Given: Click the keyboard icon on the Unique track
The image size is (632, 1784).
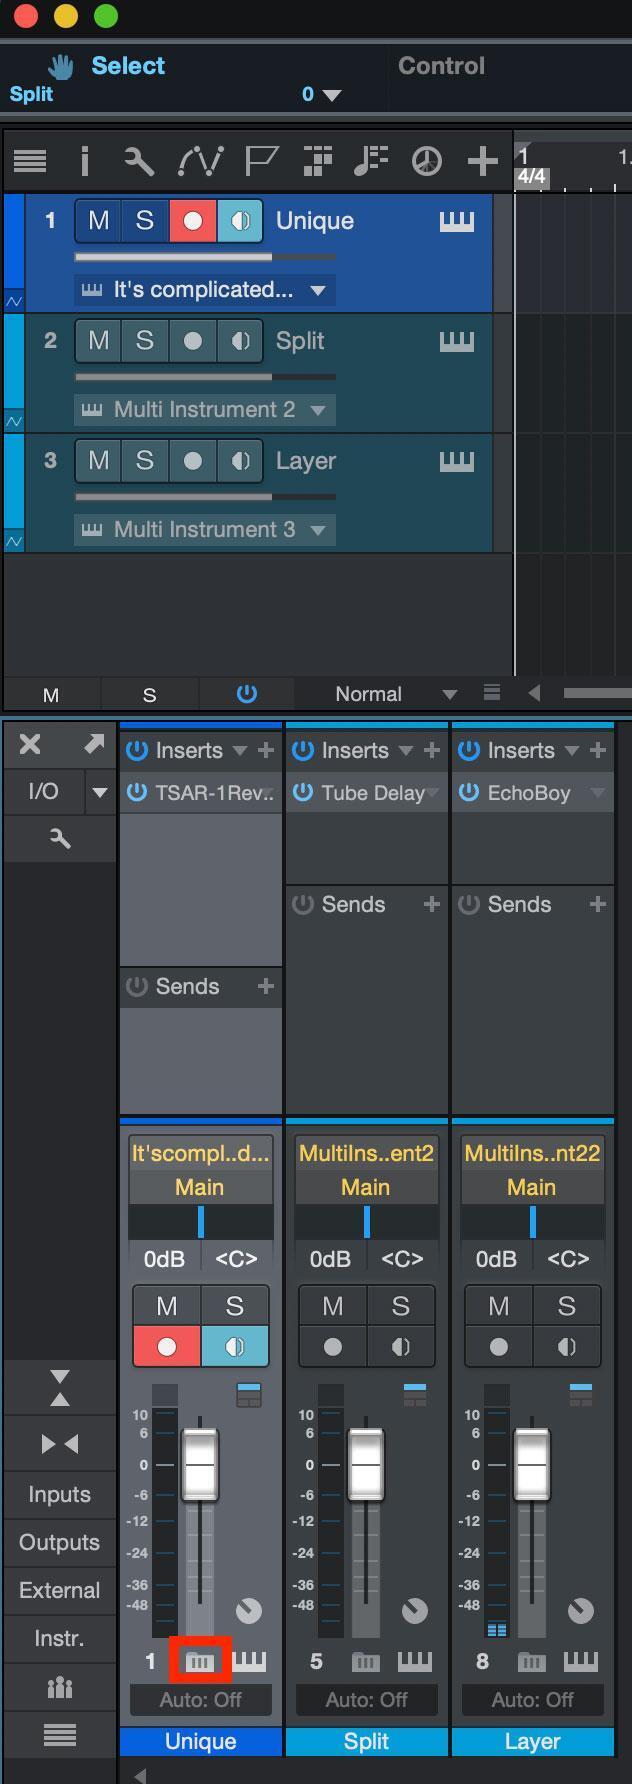Looking at the screenshot, I should pos(456,221).
